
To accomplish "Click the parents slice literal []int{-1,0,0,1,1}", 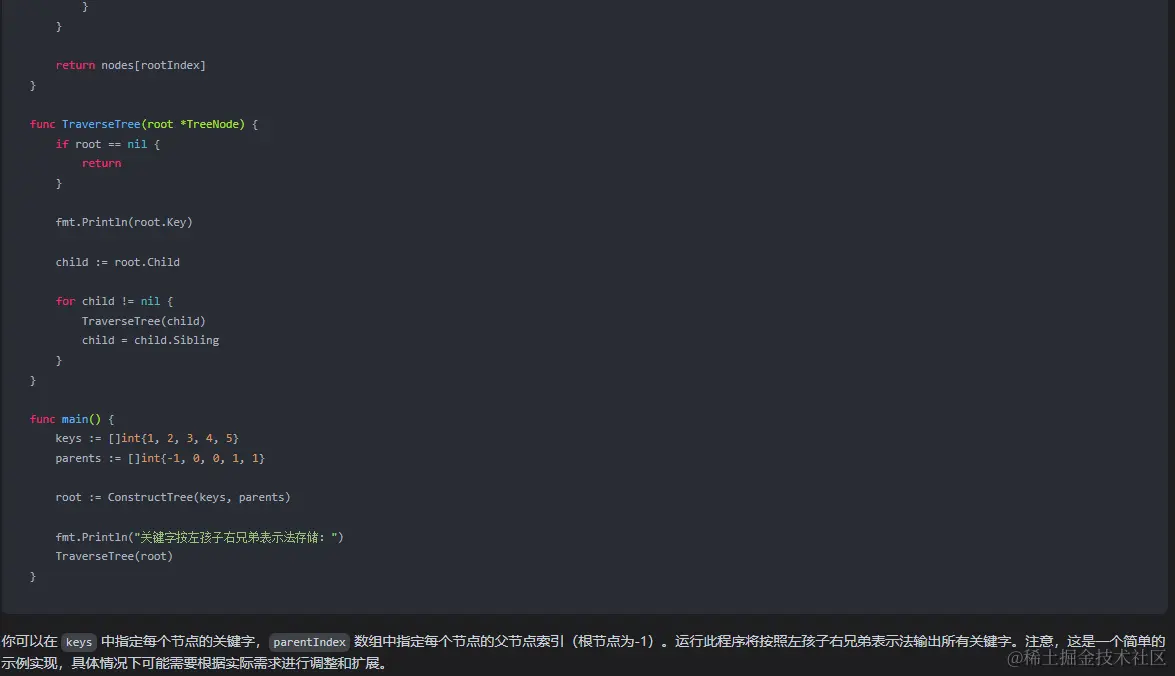I will pos(197,457).
